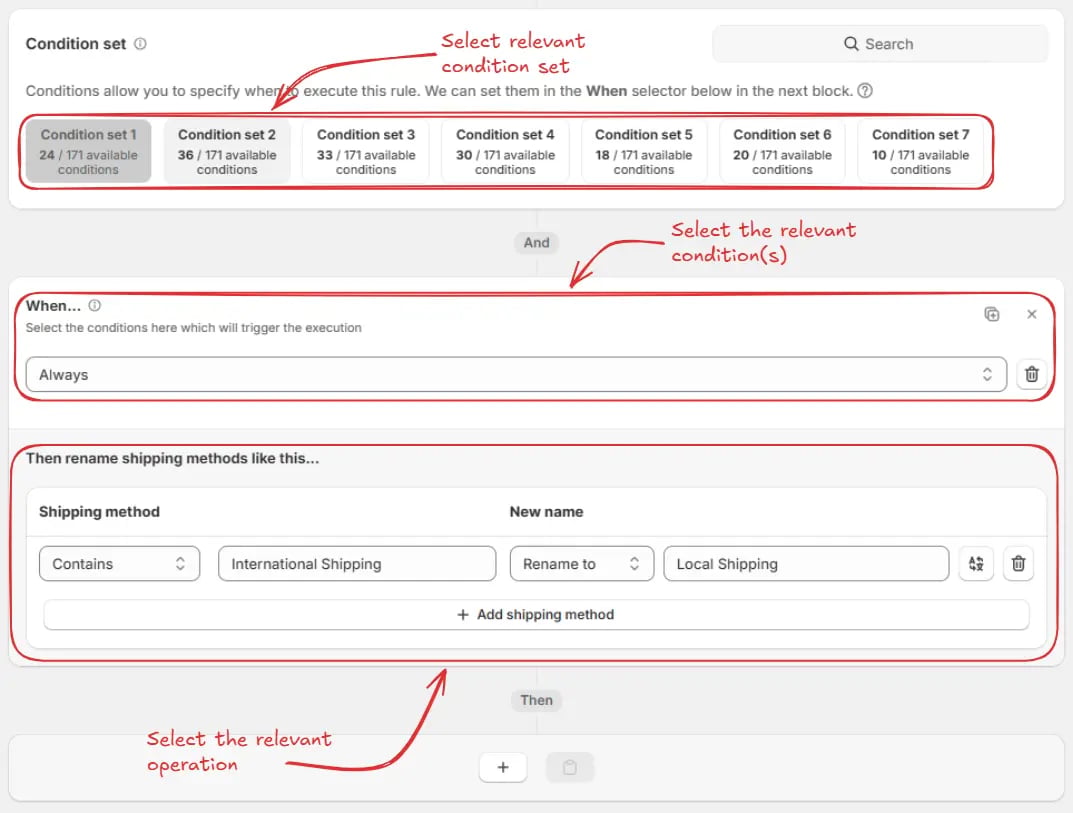This screenshot has height=813, width=1073.
Task: Duplicate the When block via copy icon
Action: click(x=992, y=314)
